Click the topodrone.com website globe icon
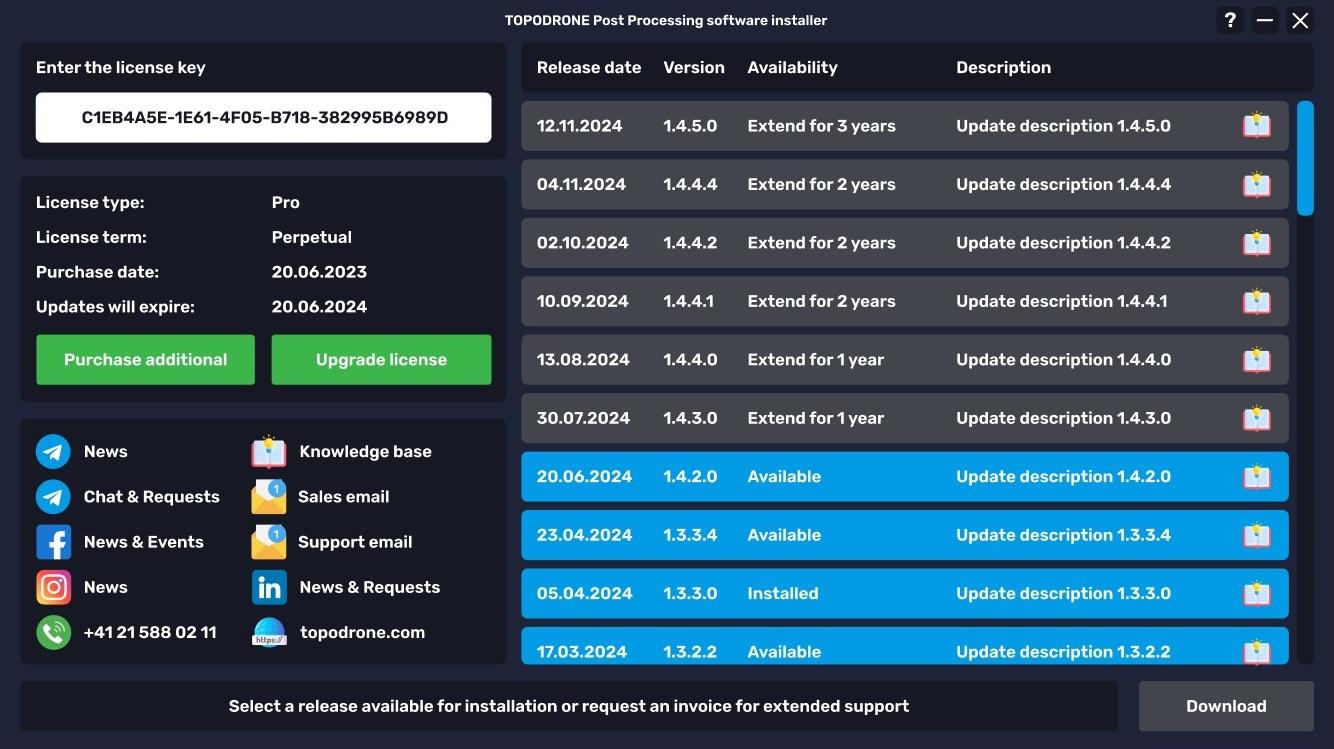Screen dimensions: 1334x749 [x=269, y=632]
